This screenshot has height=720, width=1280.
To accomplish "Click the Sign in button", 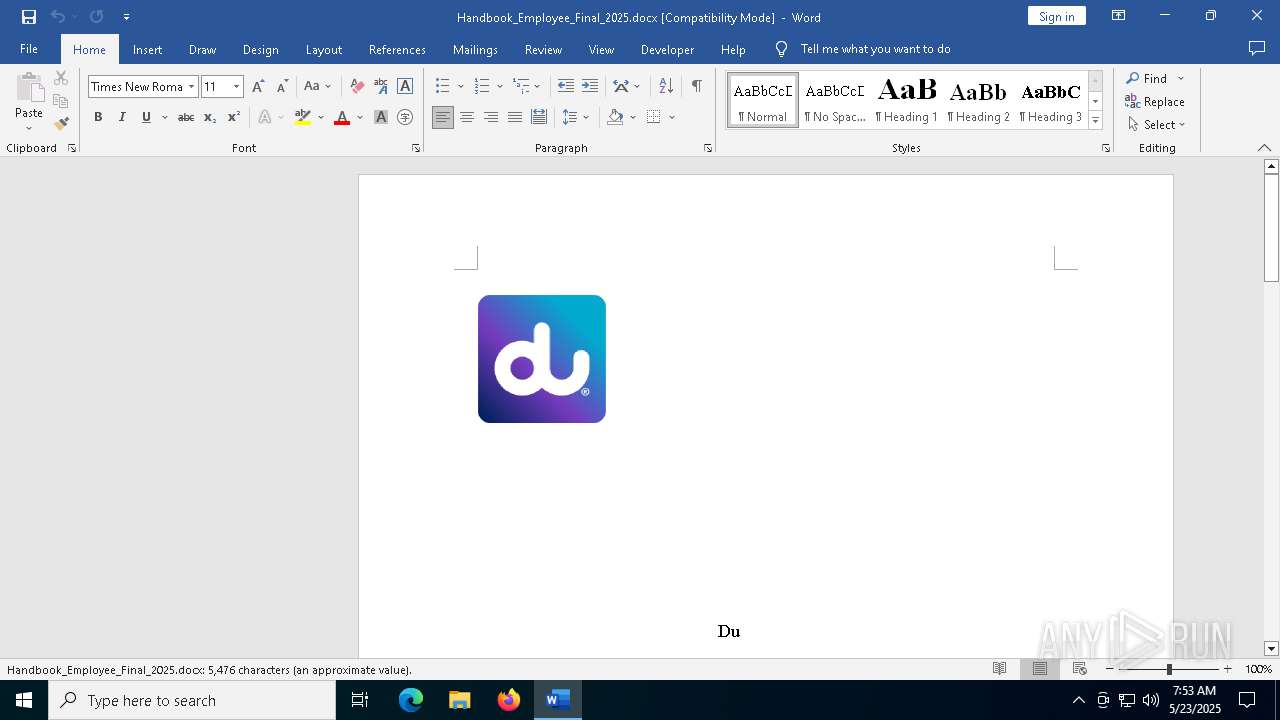I will coord(1056,16).
